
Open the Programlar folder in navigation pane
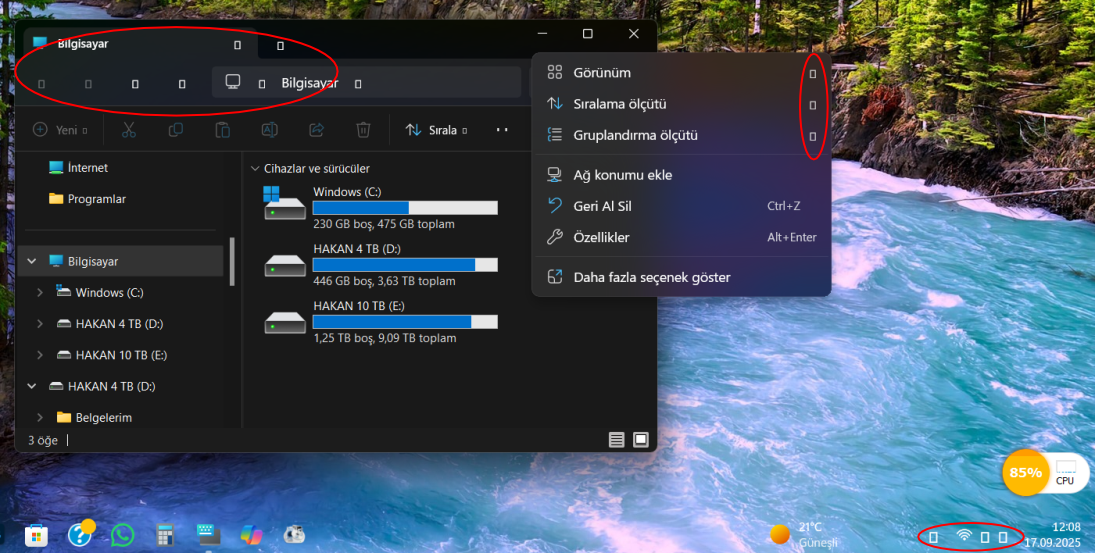pos(87,199)
